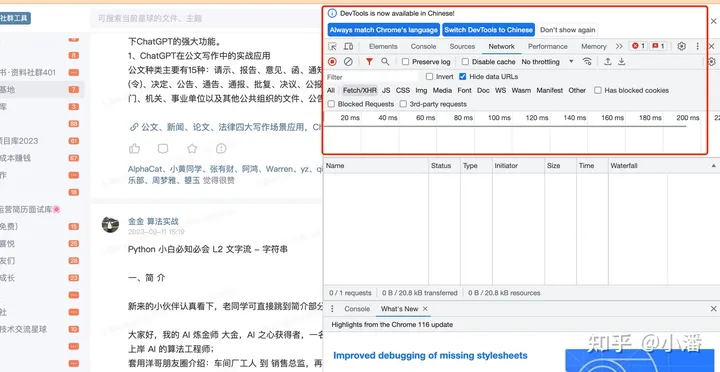Screen dimensions: 720x372
Task: Open drawer three-dot menu beside Console
Action: (x=332, y=309)
